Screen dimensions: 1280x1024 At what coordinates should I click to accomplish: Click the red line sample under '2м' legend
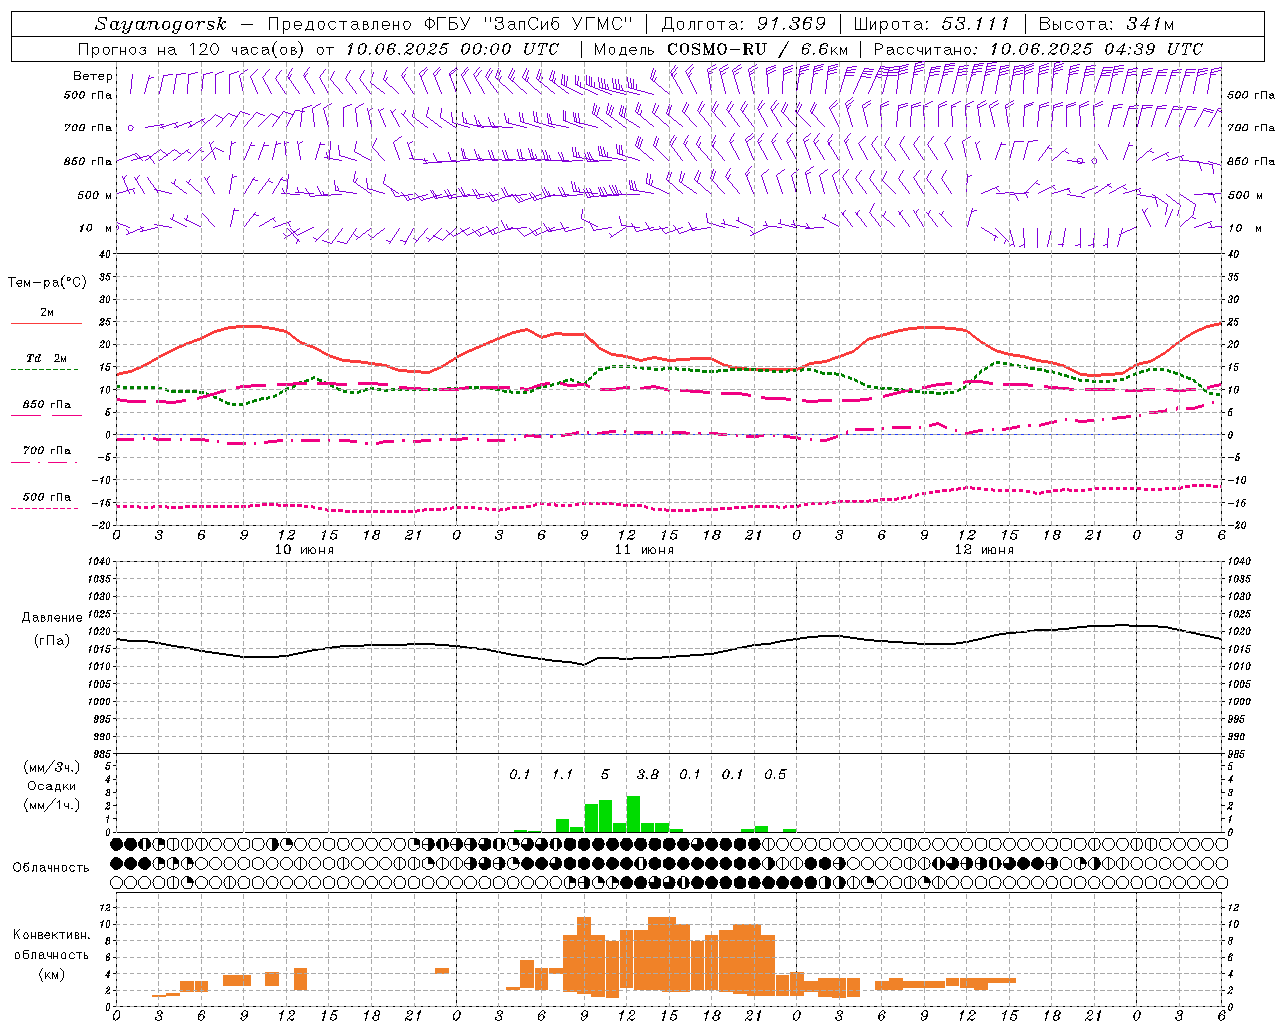tap(47, 323)
